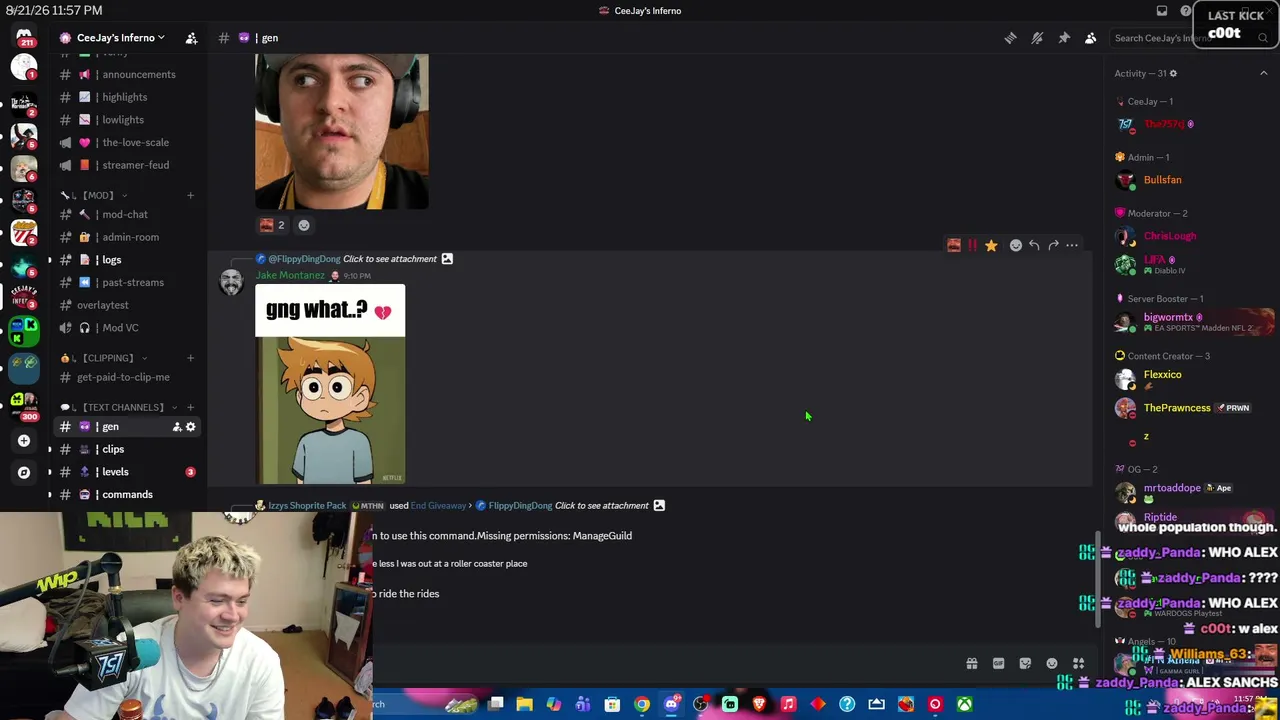The width and height of the screenshot is (1280, 720).
Task: Add the star reaction to hovered message
Action: (x=991, y=245)
